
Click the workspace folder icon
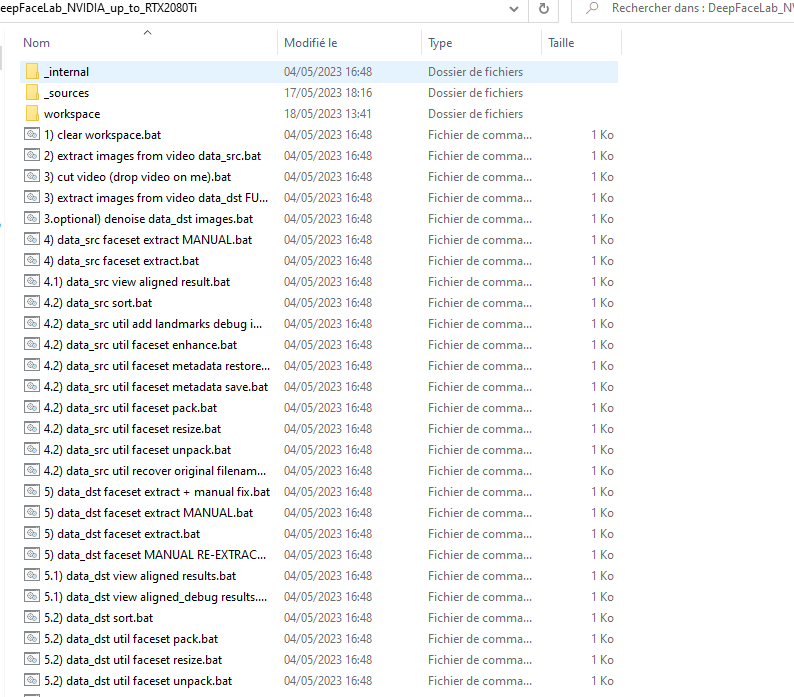pyautogui.click(x=32, y=113)
